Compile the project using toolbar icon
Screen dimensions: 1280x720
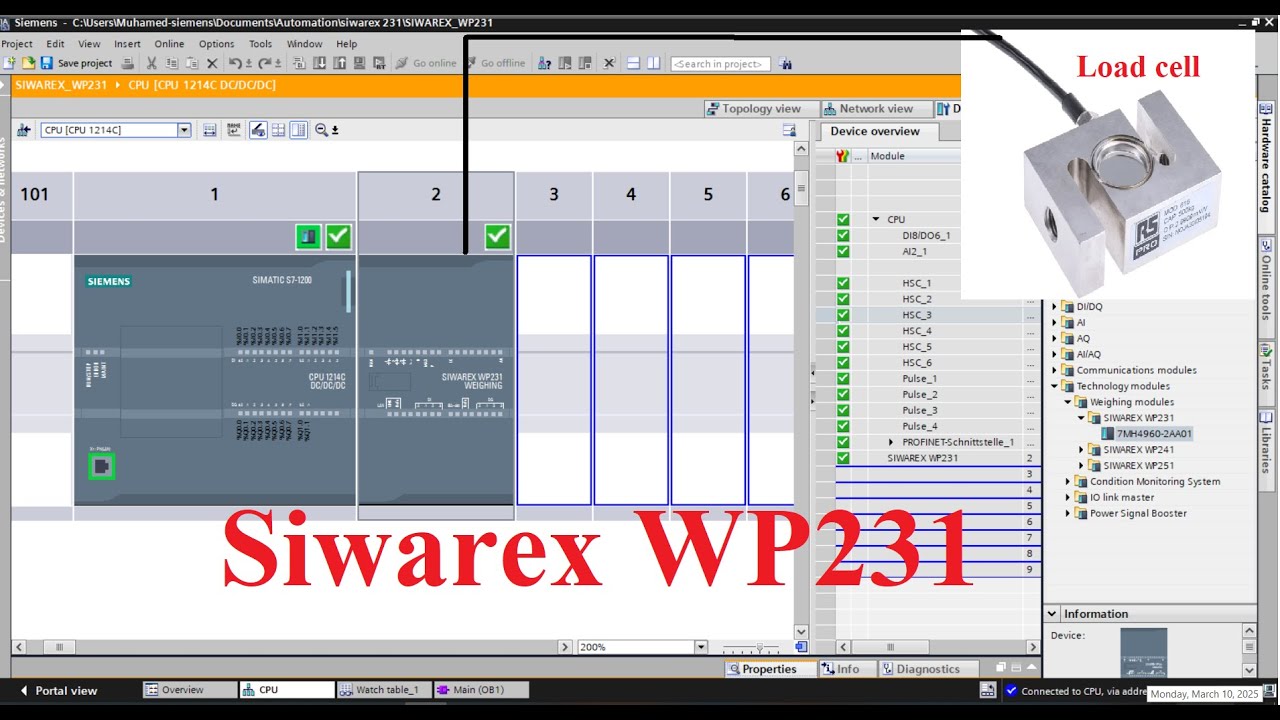pyautogui.click(x=299, y=63)
